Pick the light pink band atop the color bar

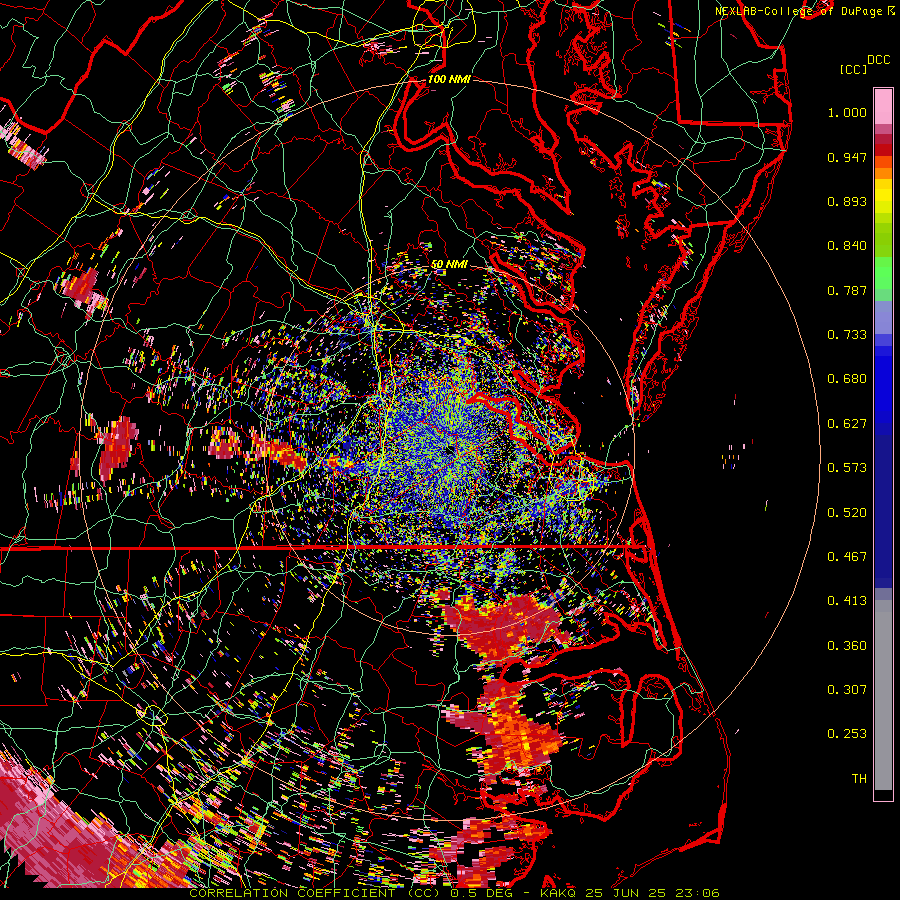pos(883,107)
